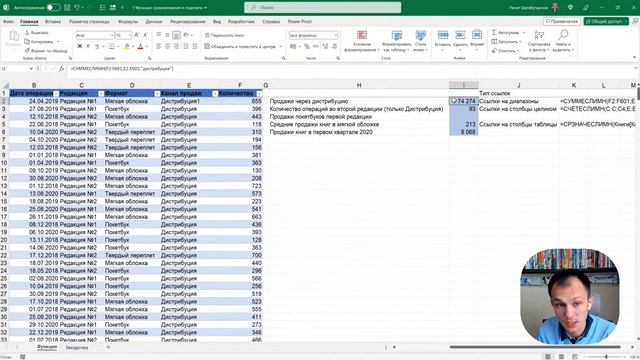Open the Канал продаж column filter arrow

(215, 93)
